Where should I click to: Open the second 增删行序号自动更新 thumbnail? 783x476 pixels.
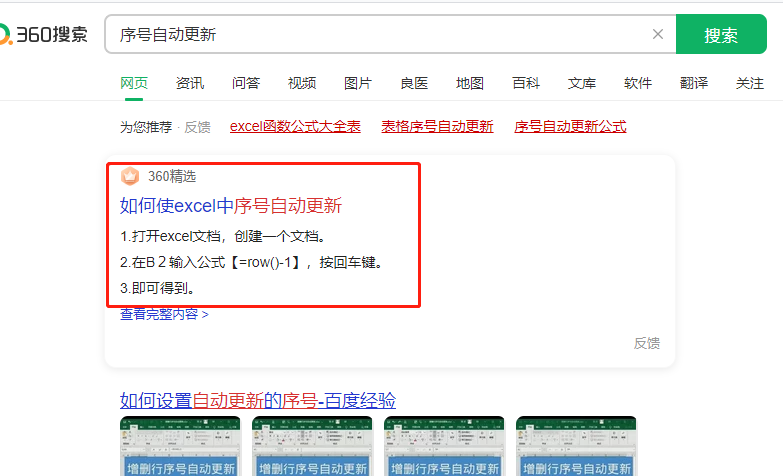(x=312, y=446)
